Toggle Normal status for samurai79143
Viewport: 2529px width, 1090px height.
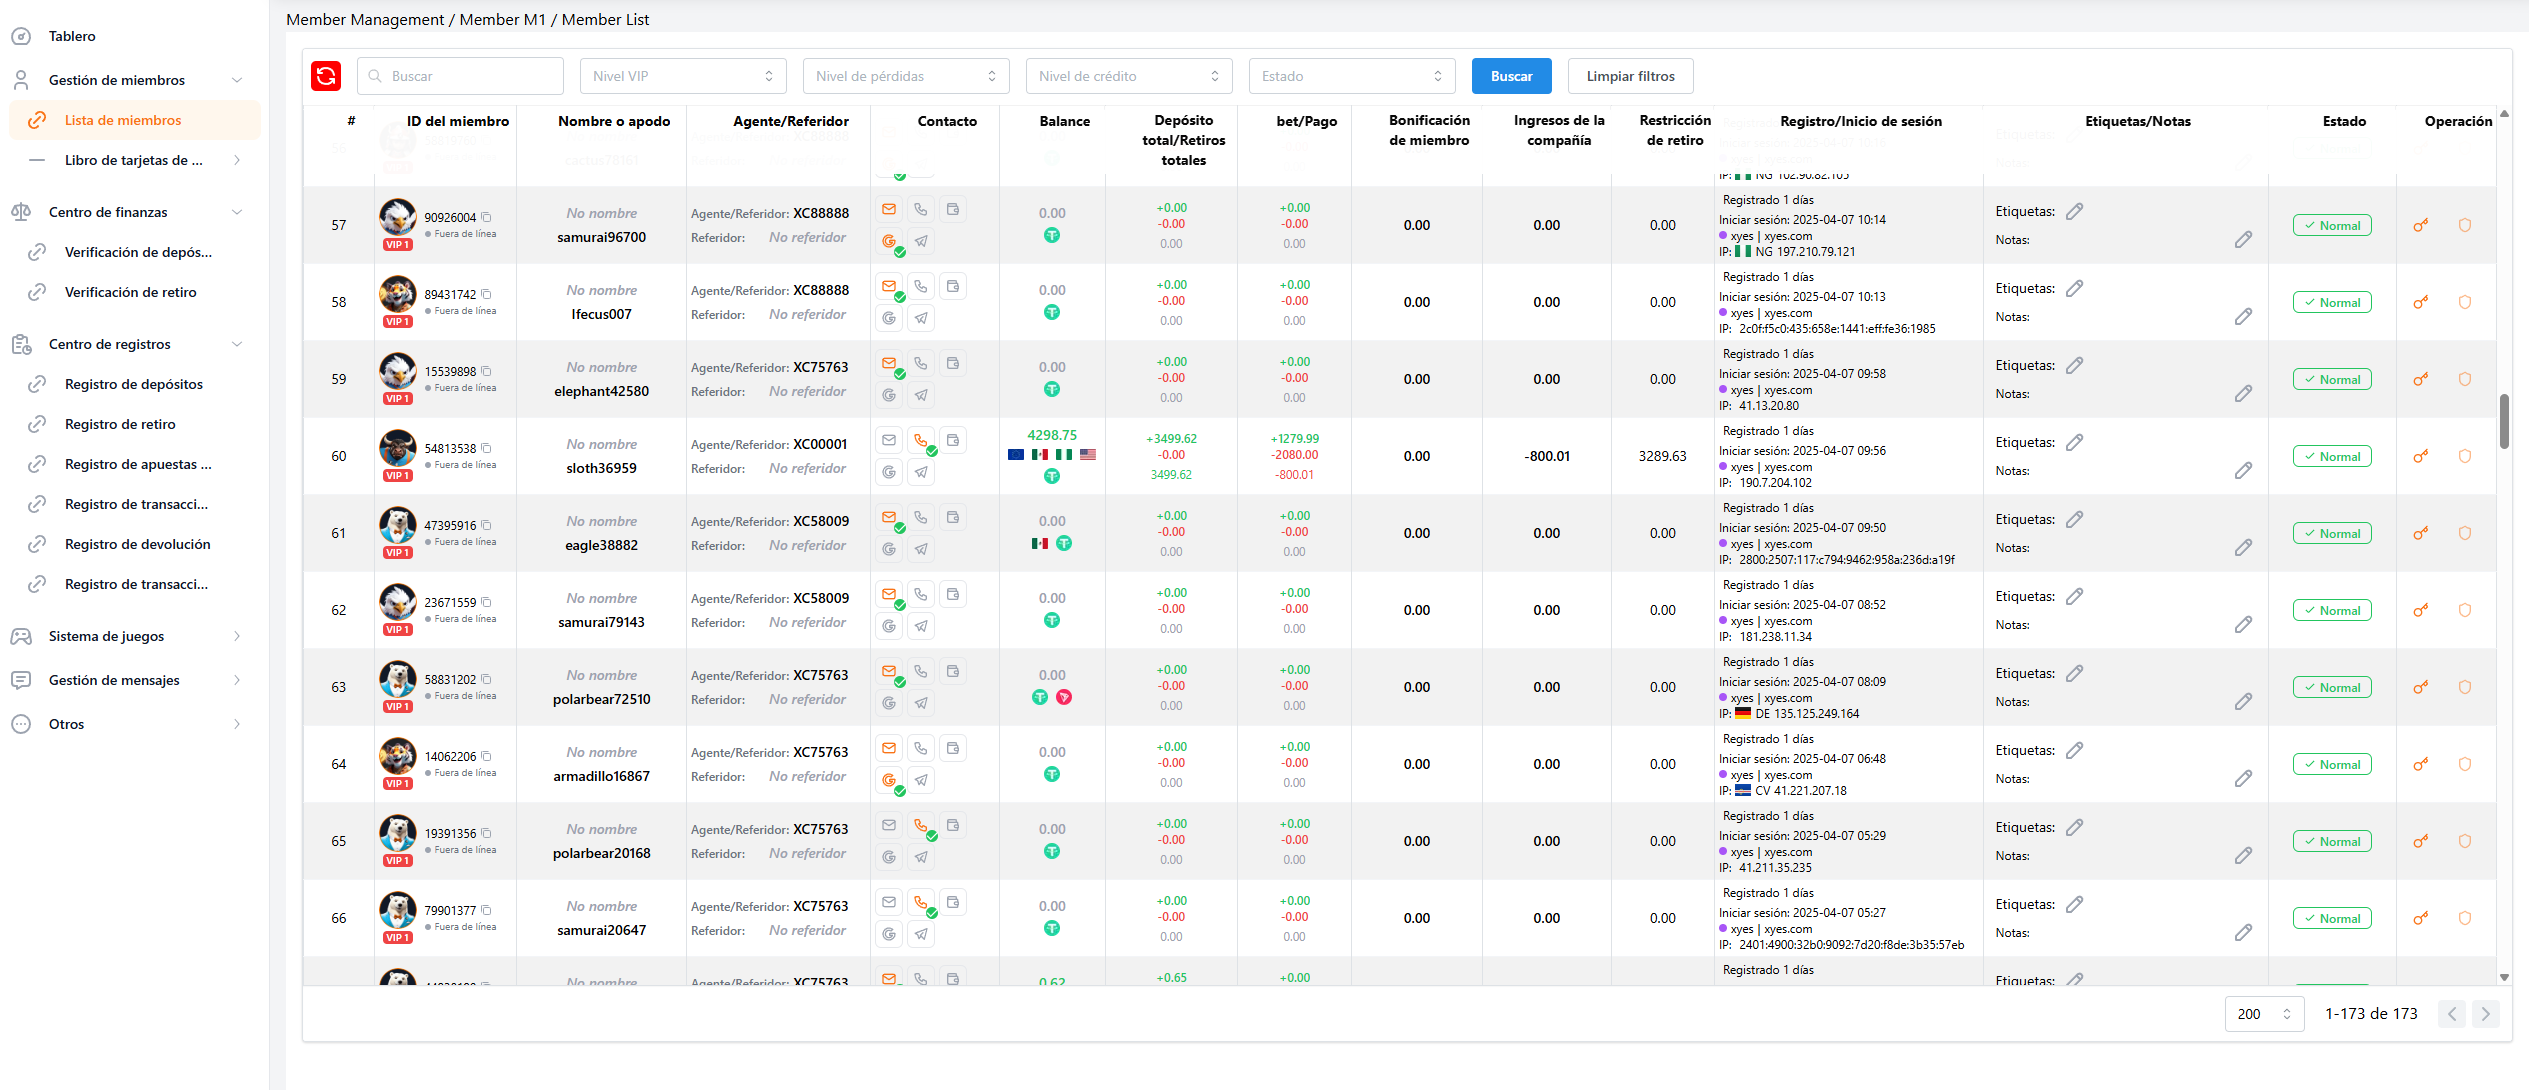click(x=2331, y=611)
